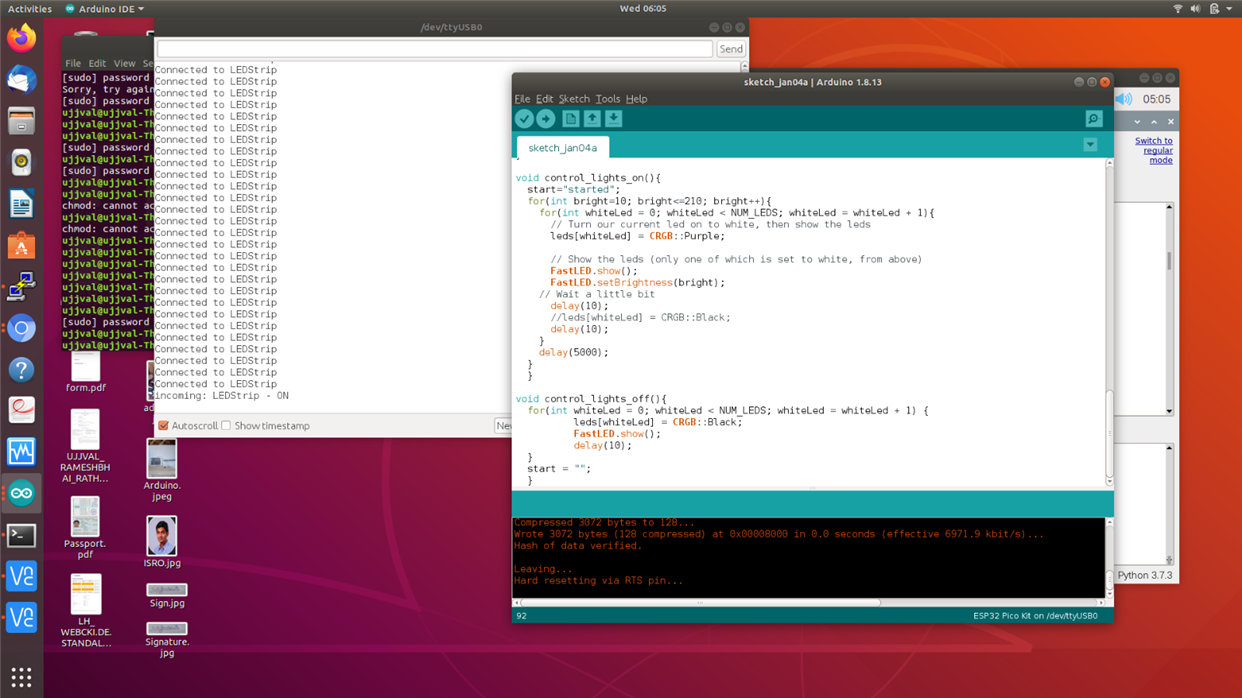Disable the Autoscroll checkbox
This screenshot has height=698, width=1242.
[x=164, y=426]
